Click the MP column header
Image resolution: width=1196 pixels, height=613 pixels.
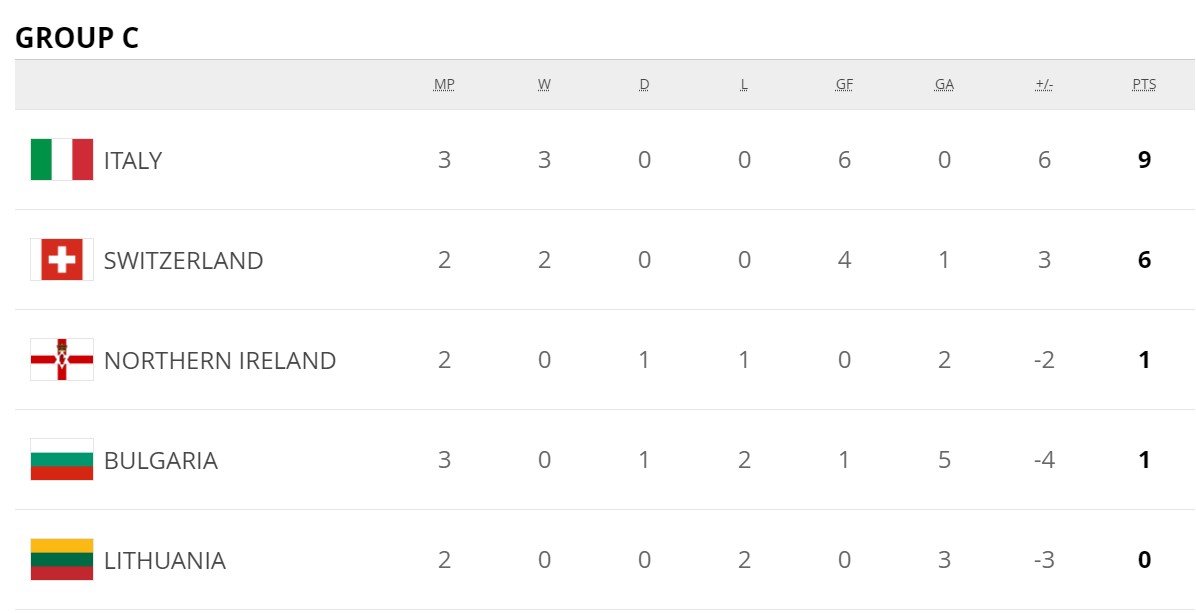pos(444,85)
